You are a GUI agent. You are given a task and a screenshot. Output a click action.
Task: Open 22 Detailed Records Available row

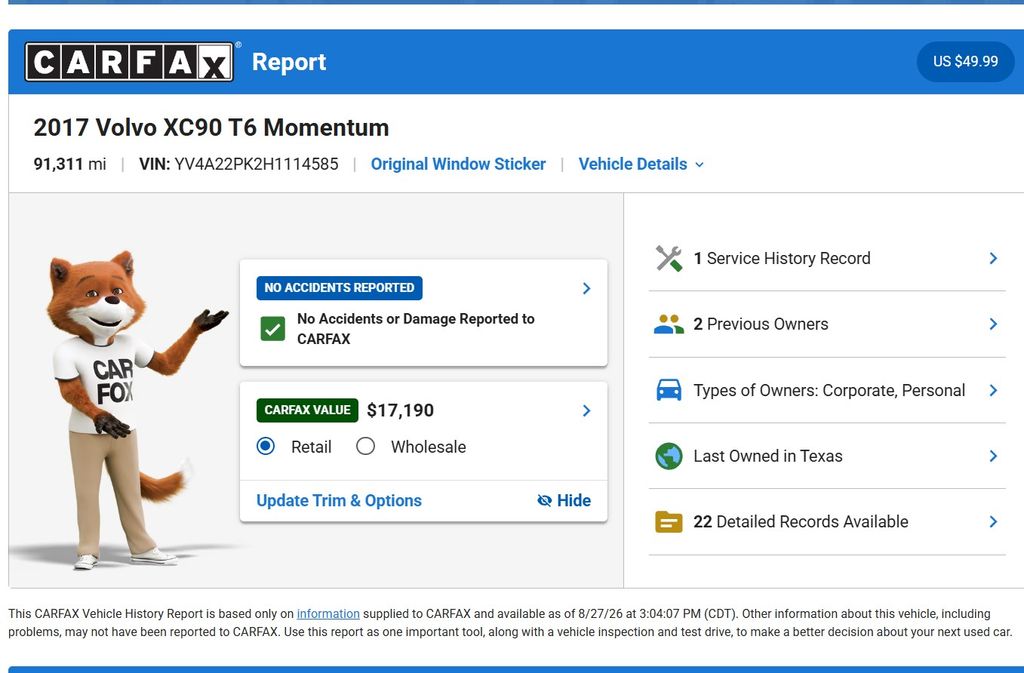point(827,522)
